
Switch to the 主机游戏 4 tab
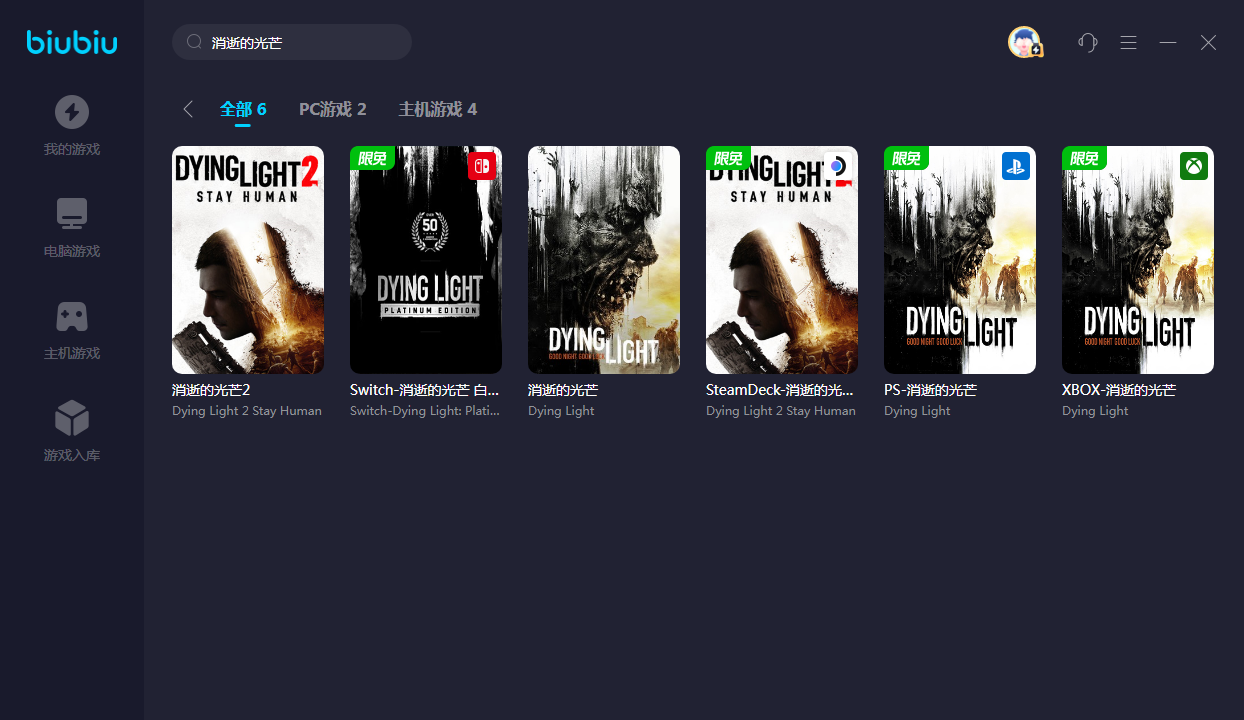point(437,109)
